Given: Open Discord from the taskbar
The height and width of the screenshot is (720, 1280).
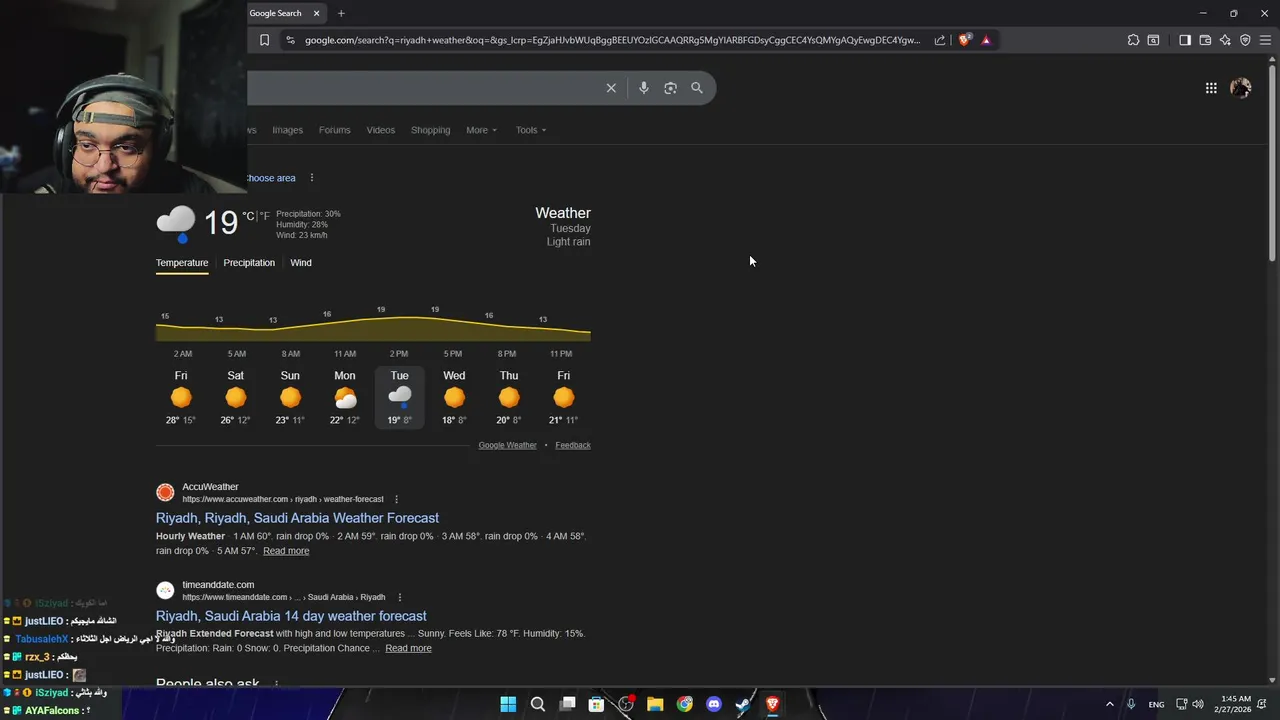Looking at the screenshot, I should [714, 704].
